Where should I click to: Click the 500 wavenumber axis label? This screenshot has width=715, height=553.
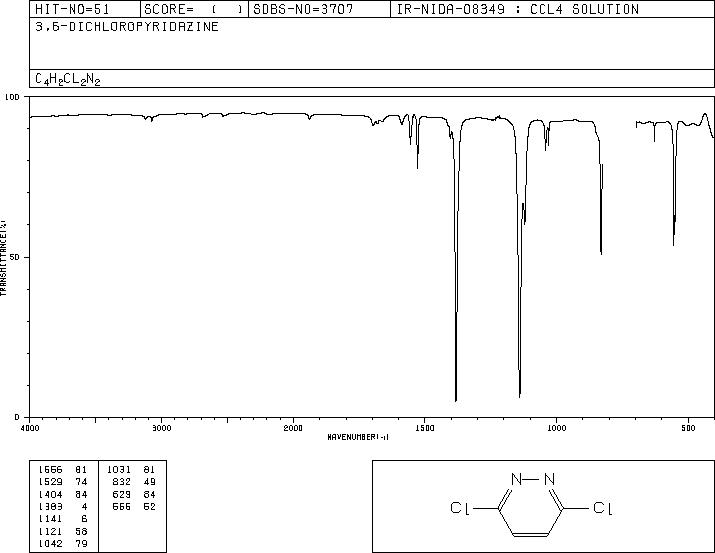pos(688,428)
